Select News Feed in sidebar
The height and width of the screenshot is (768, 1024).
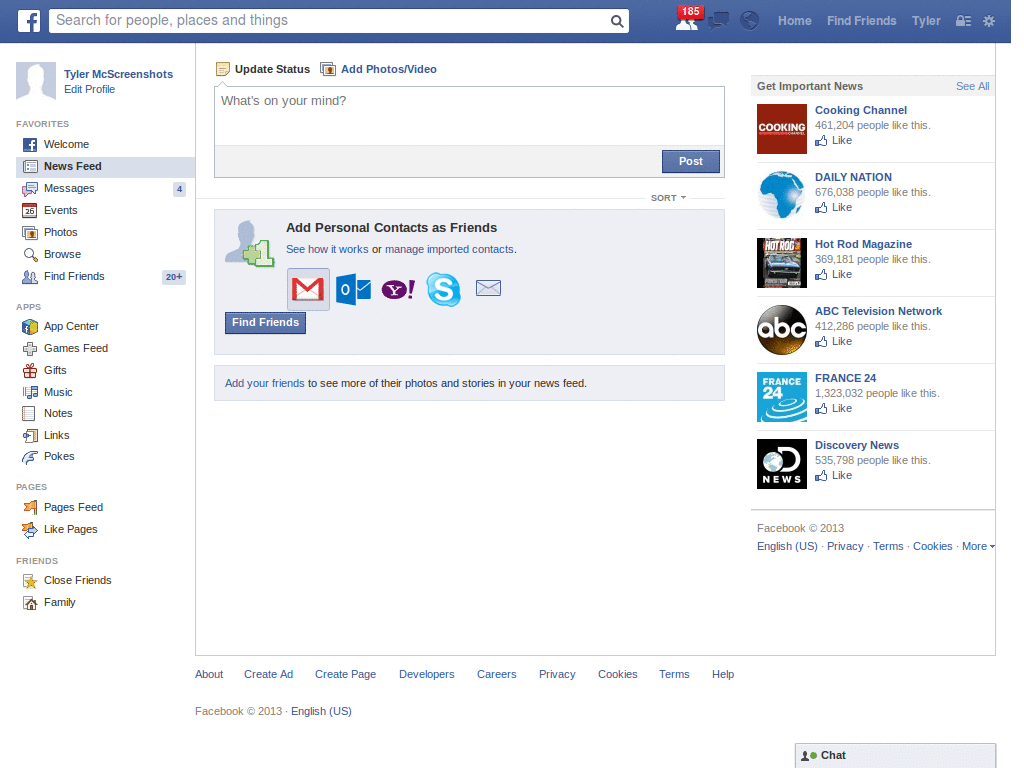[104, 167]
